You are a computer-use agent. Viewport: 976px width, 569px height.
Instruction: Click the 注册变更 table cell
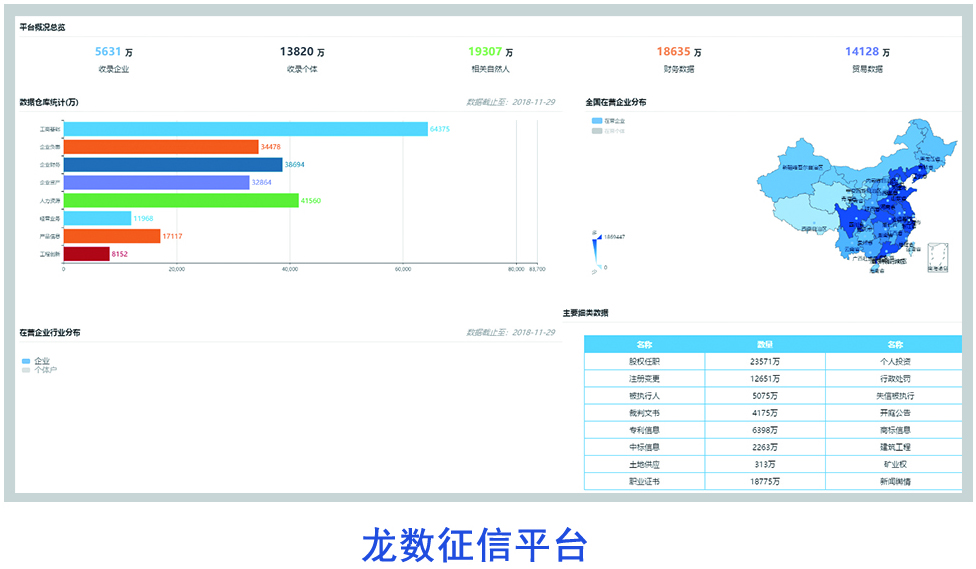coord(644,379)
